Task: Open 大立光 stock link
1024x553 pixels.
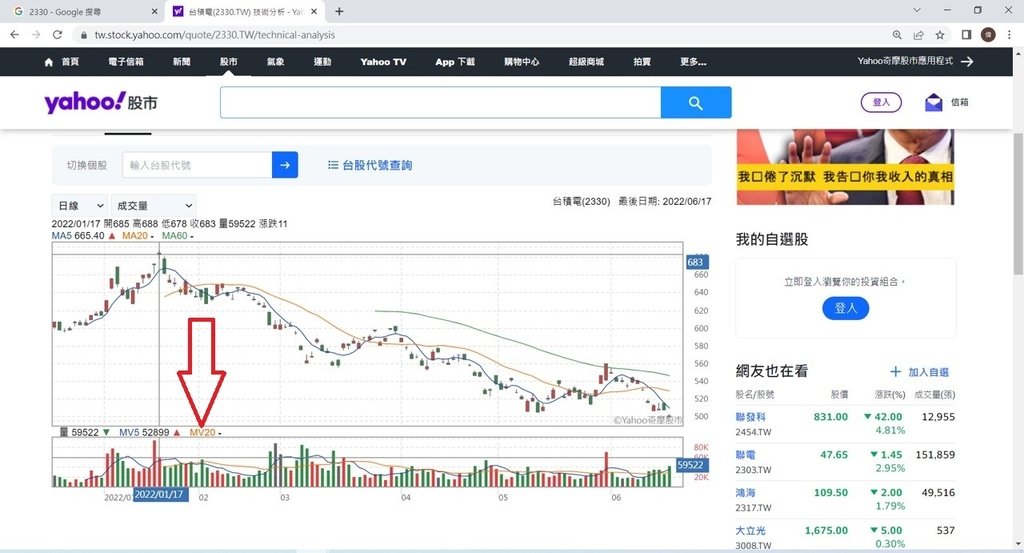Action: tap(750, 530)
